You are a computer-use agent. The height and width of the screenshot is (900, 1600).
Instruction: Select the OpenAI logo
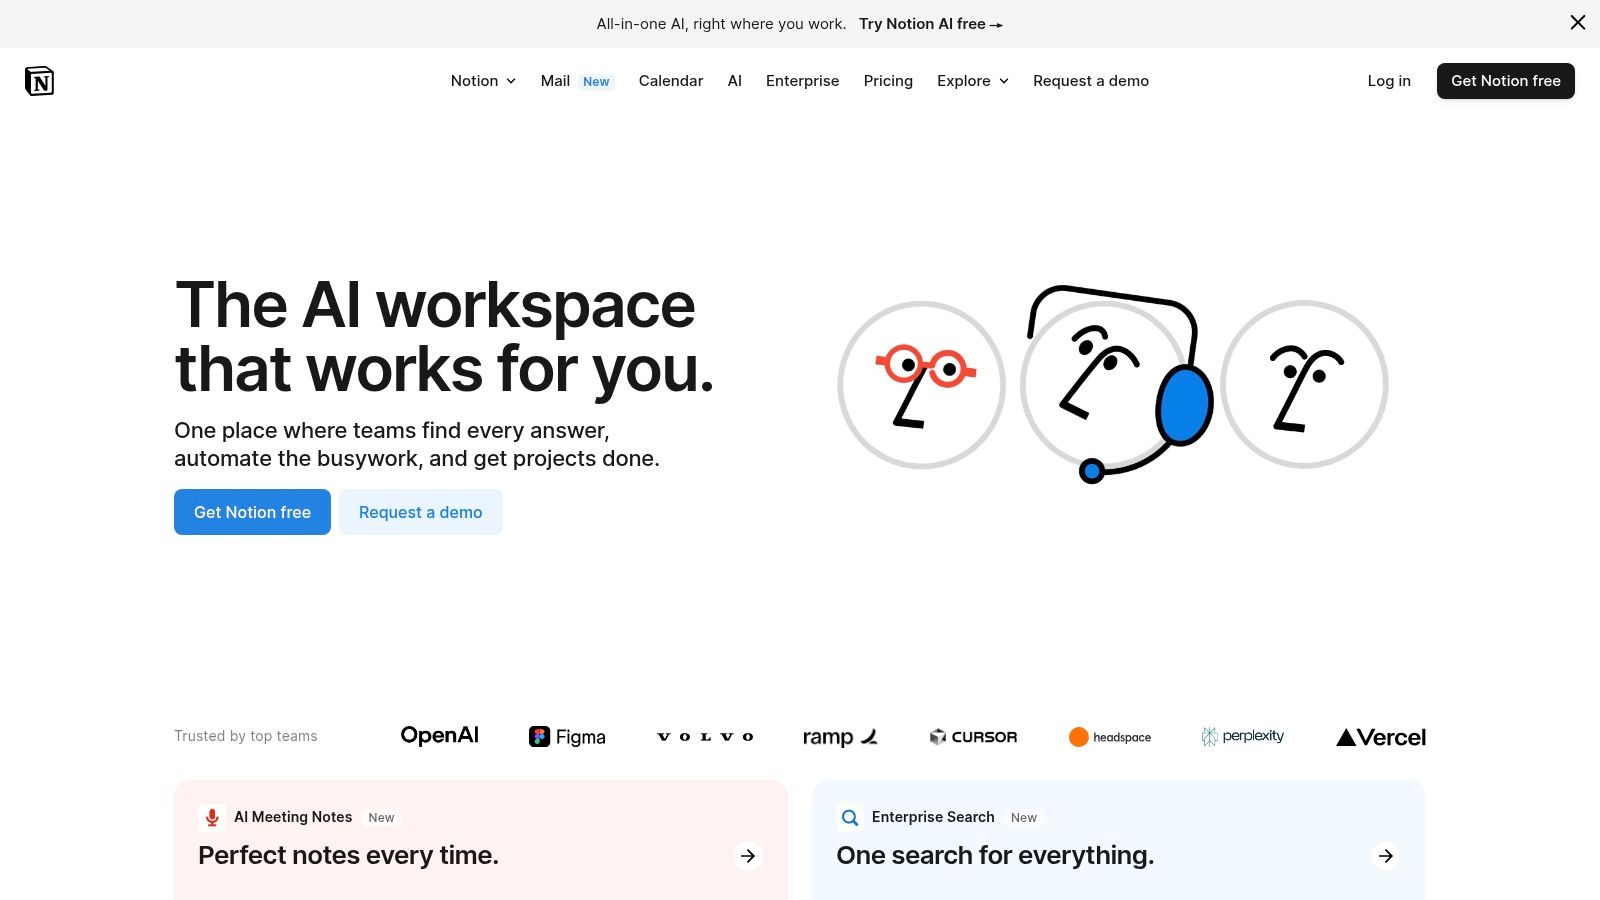pos(439,735)
